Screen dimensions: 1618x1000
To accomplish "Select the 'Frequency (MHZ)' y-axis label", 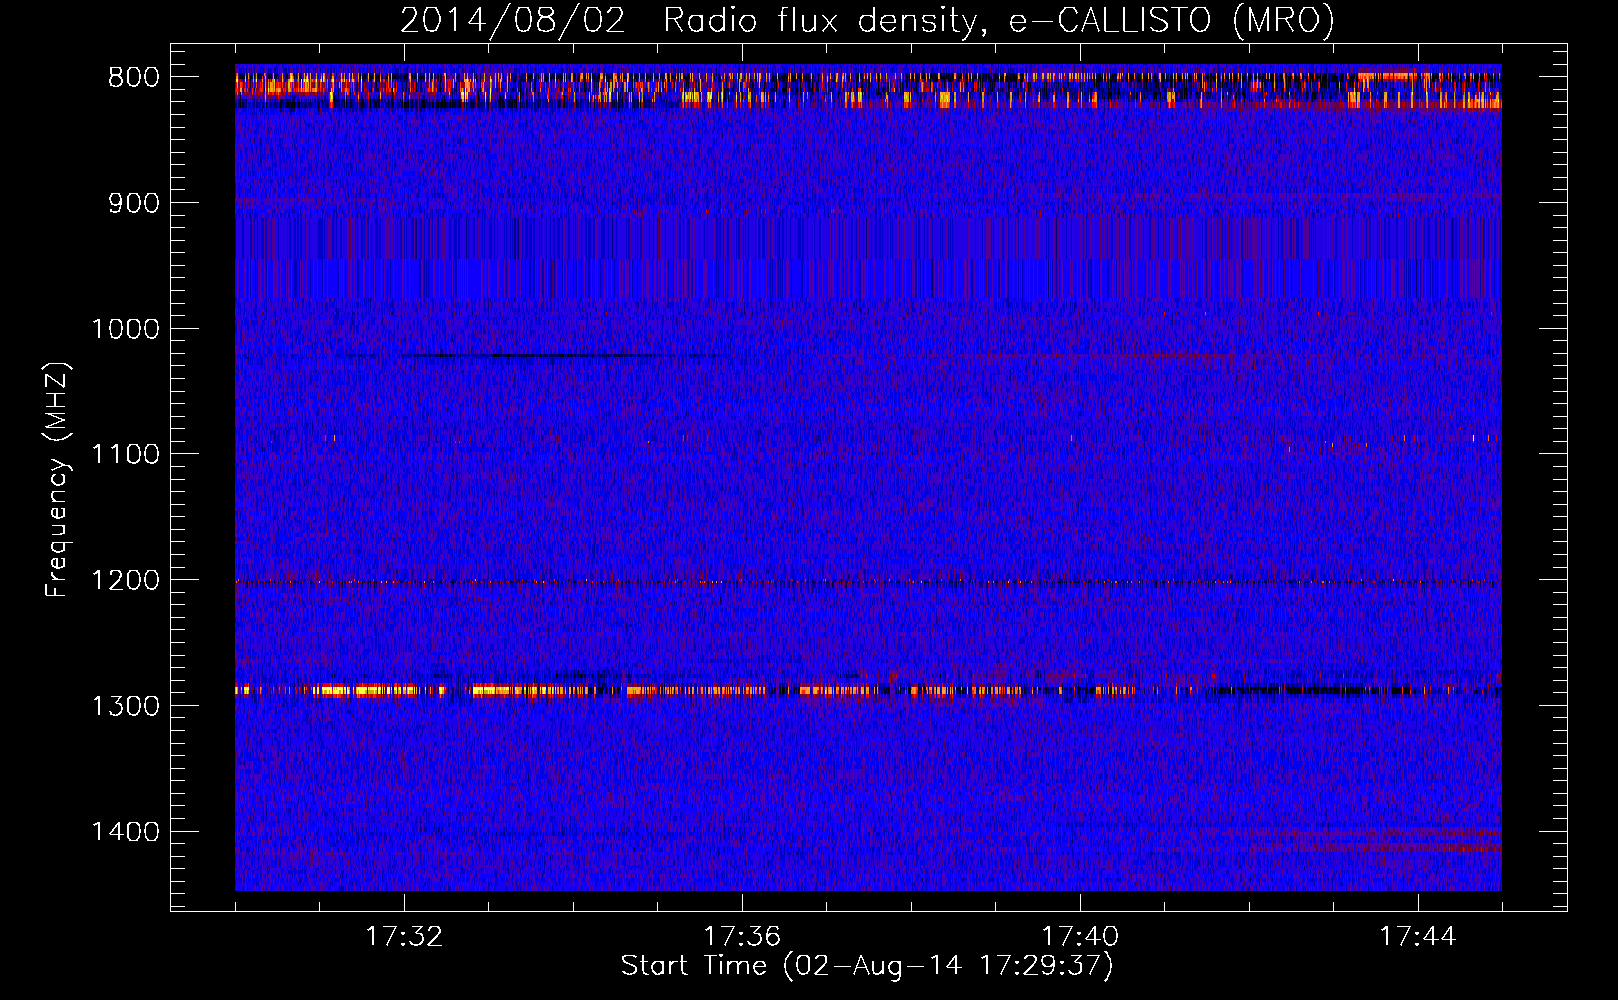I will [58, 480].
